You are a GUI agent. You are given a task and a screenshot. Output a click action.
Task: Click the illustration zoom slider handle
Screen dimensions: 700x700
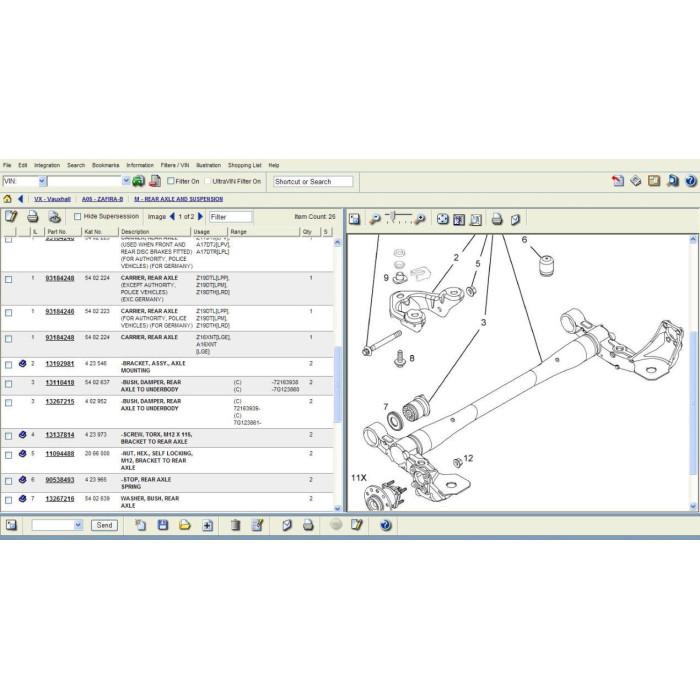[393, 217]
